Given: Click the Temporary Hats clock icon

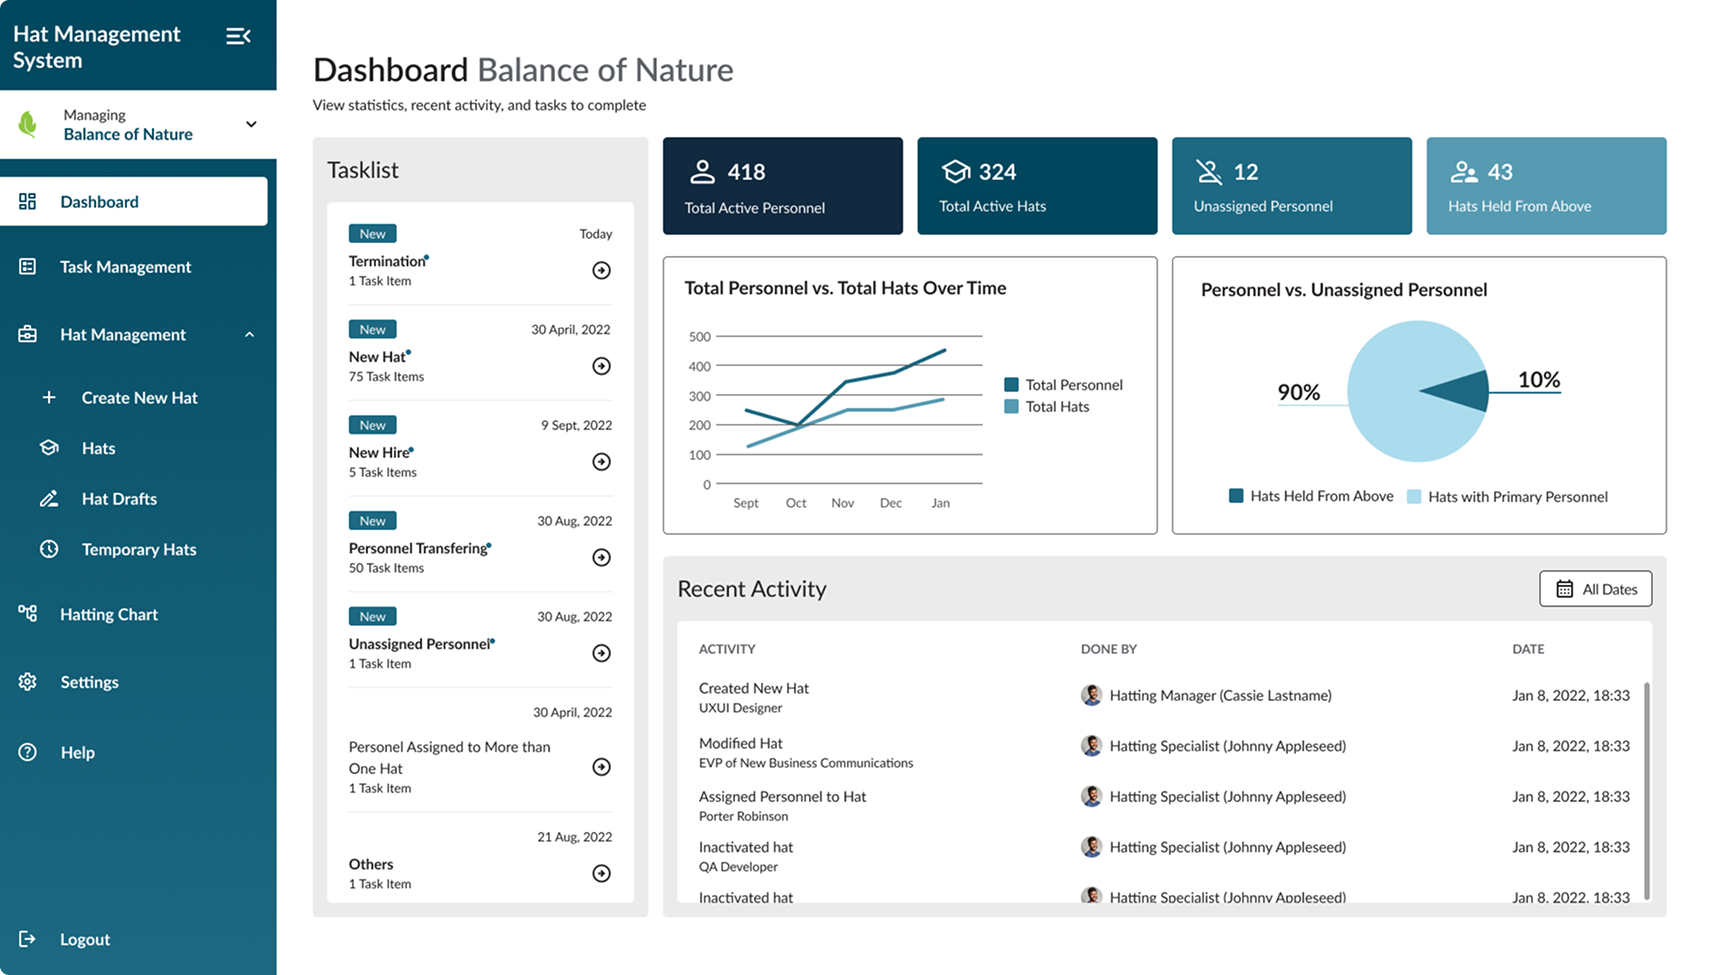Looking at the screenshot, I should tap(49, 549).
